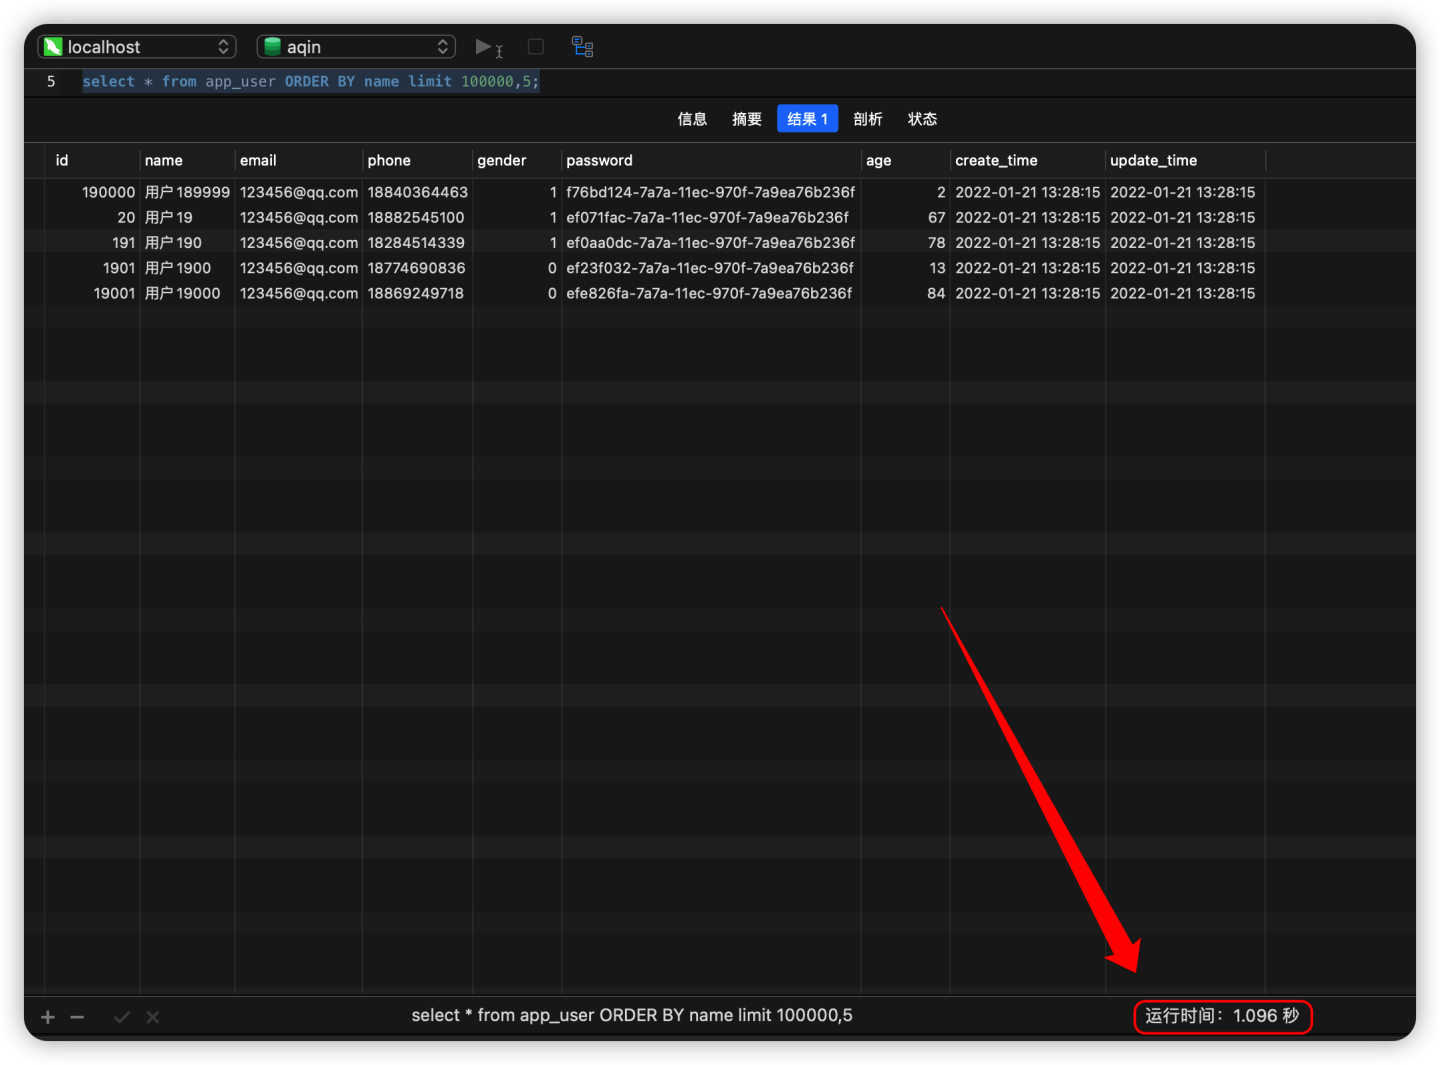Click into the SQL editor query line
1440x1065 pixels.
[x=310, y=81]
